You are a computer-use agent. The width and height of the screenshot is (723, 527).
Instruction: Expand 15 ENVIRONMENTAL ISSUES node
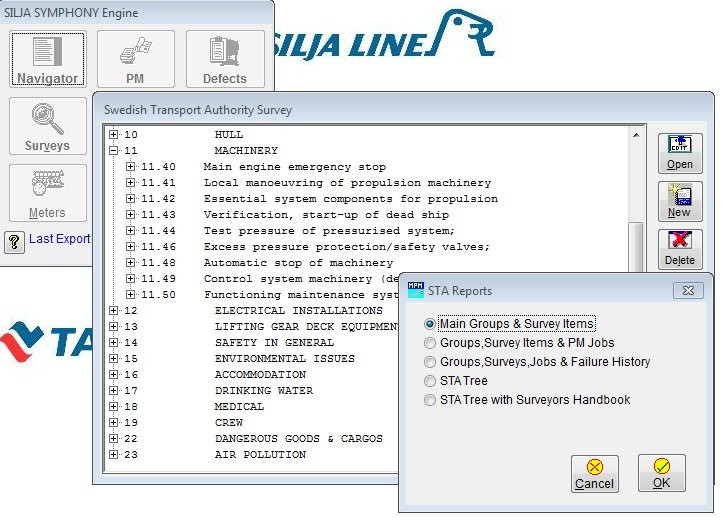pos(113,358)
